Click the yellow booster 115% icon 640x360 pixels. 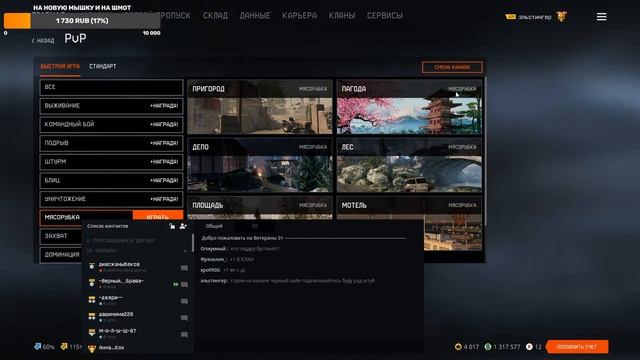(x=64, y=347)
